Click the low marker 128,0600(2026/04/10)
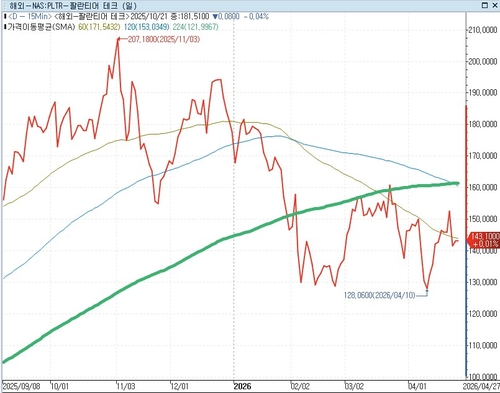 click(379, 295)
